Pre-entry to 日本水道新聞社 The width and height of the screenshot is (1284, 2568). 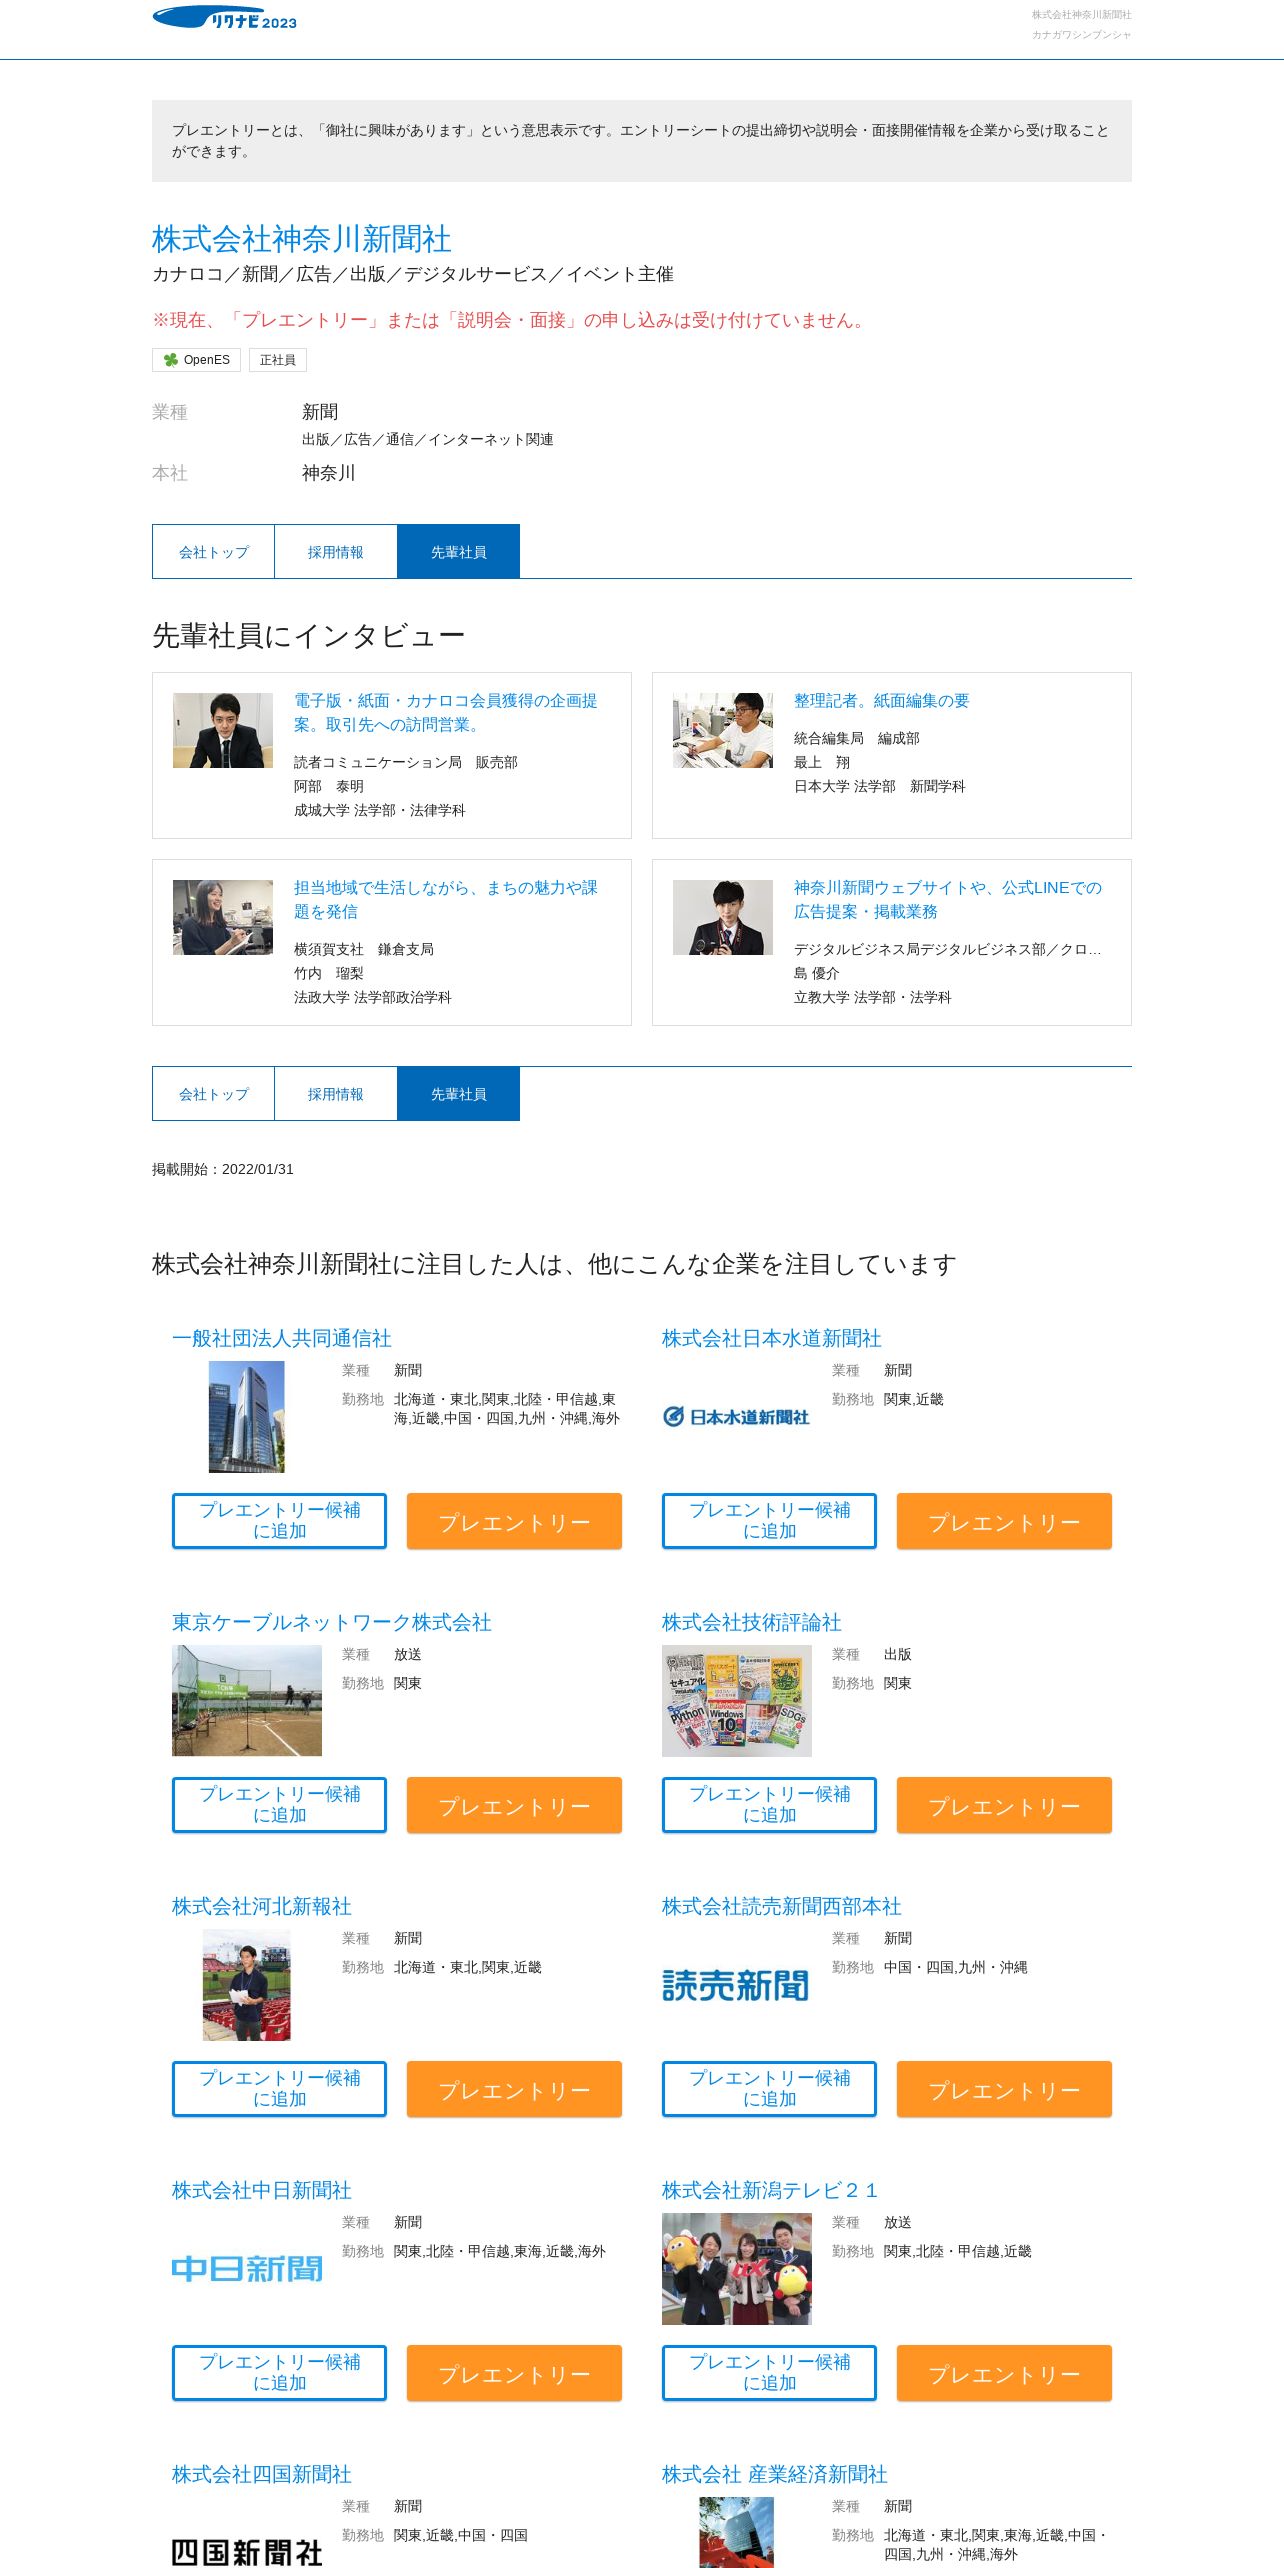[1004, 1520]
